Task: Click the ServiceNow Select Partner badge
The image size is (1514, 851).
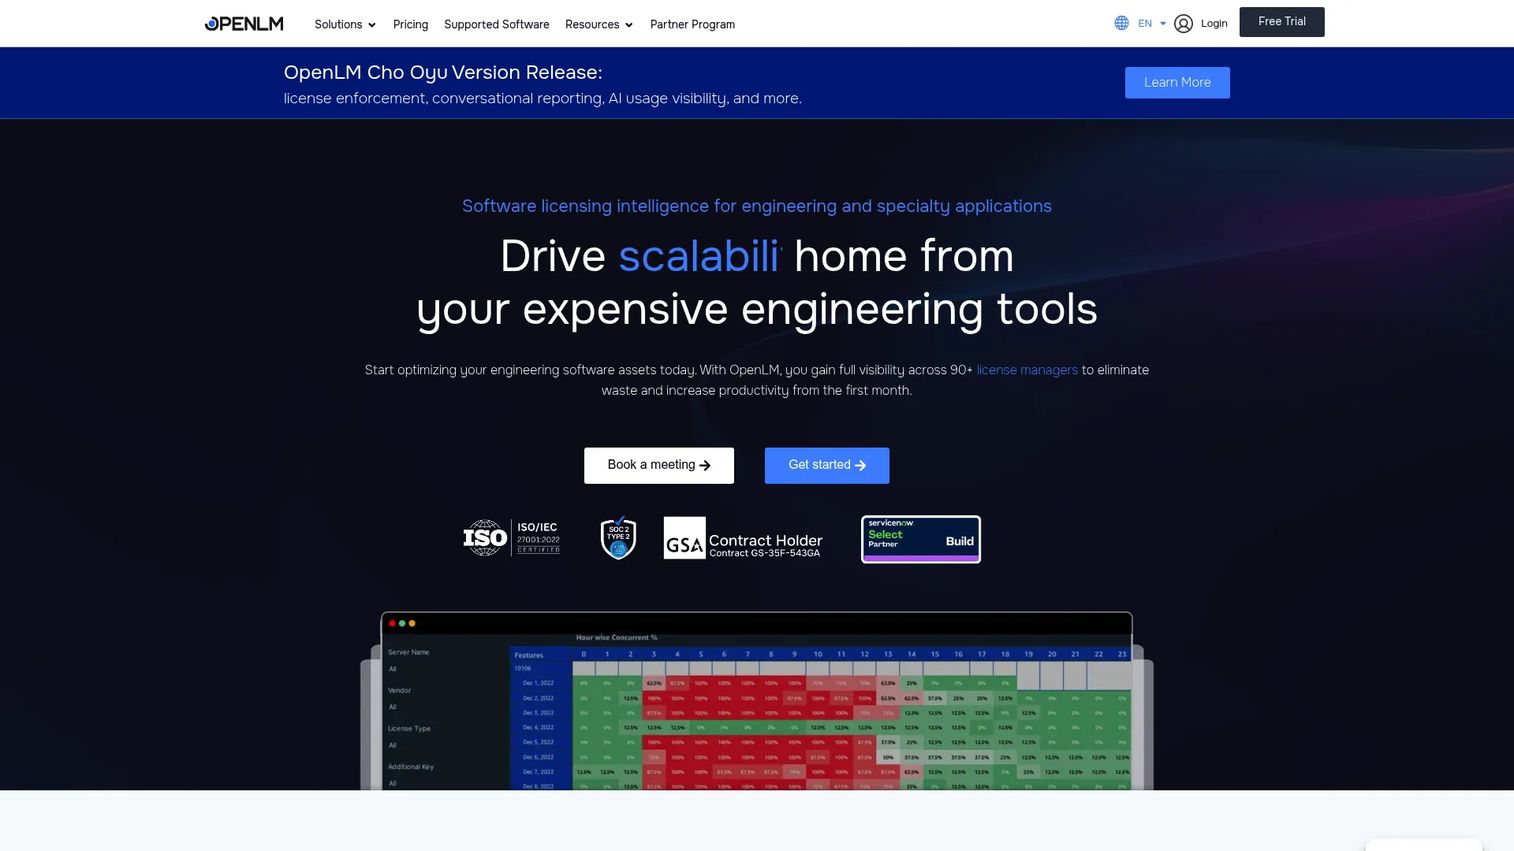Action: point(921,539)
